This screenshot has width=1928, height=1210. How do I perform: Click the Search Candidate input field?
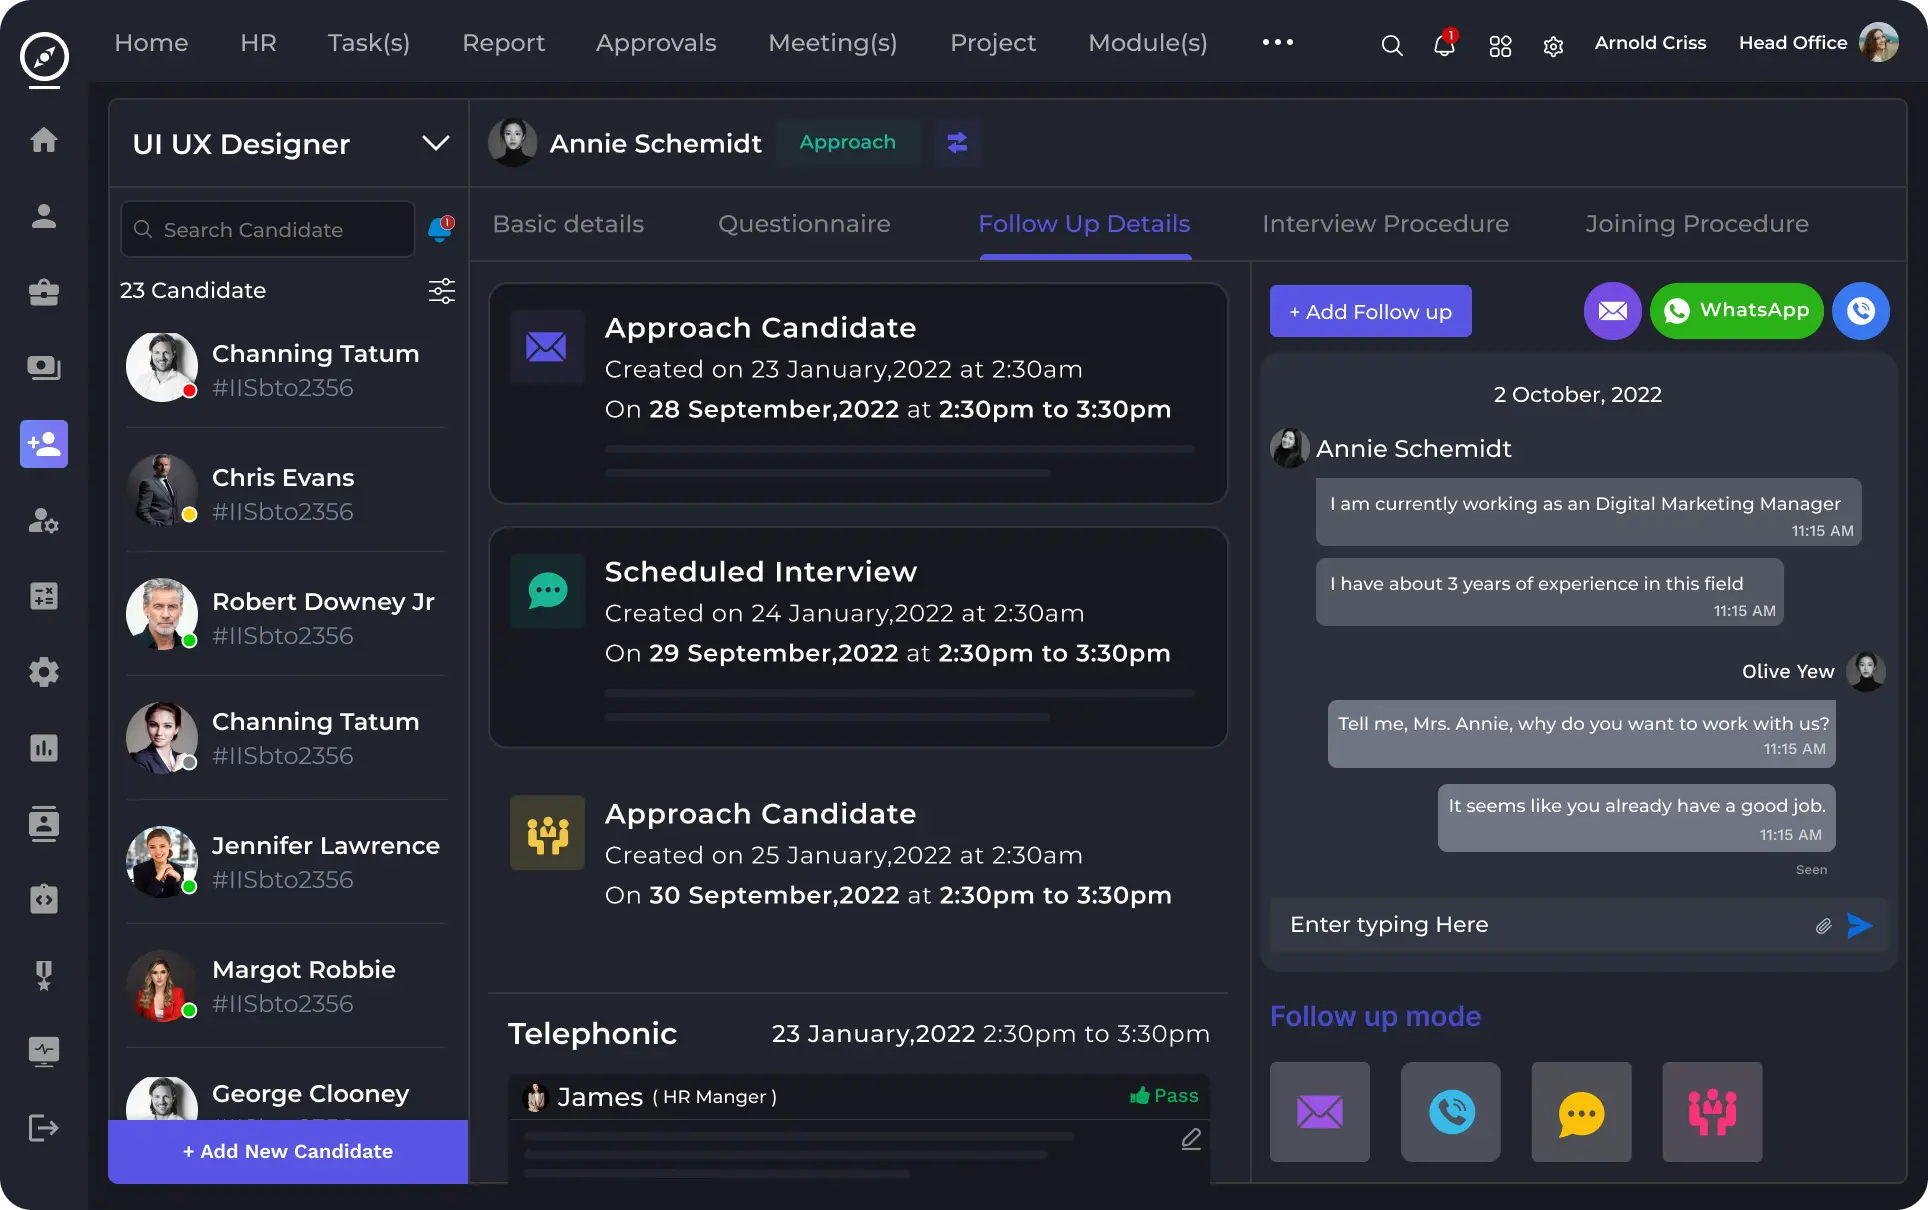click(268, 230)
